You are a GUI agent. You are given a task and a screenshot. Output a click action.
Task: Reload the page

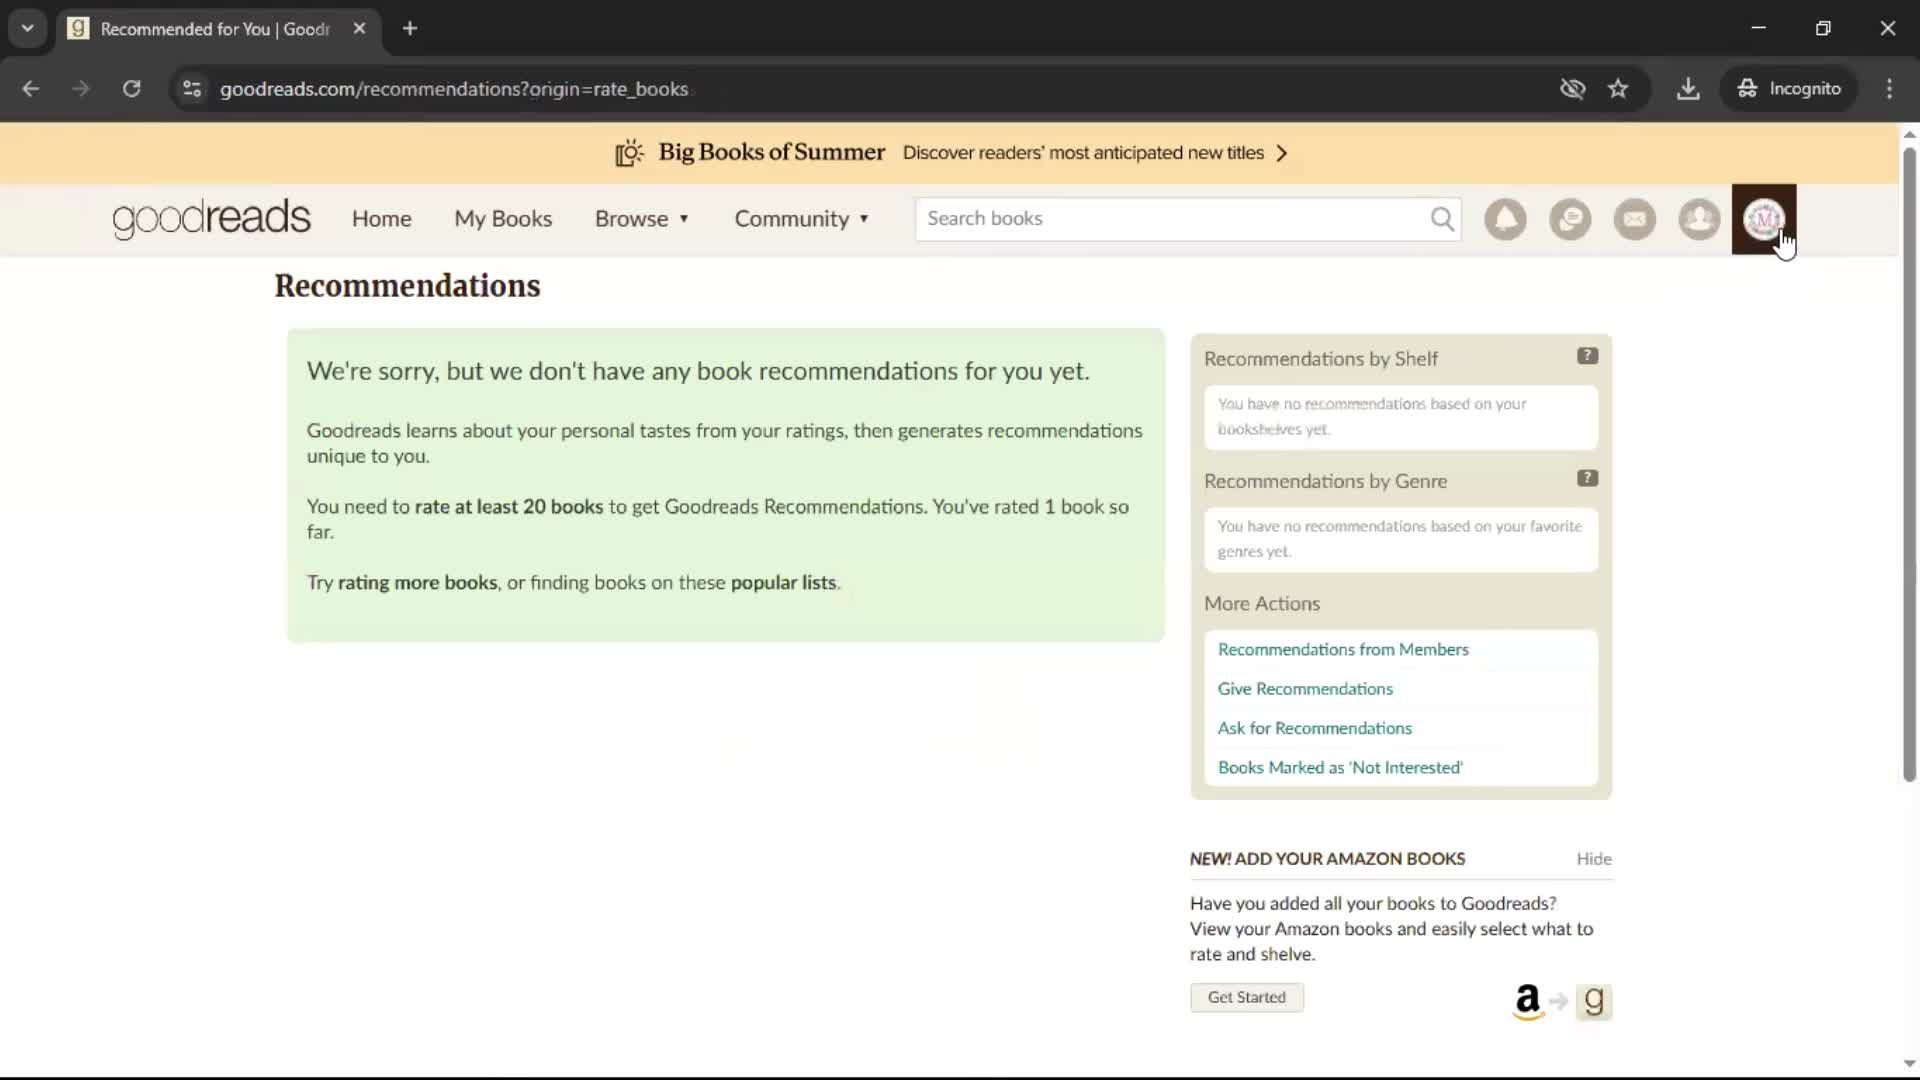[131, 89]
